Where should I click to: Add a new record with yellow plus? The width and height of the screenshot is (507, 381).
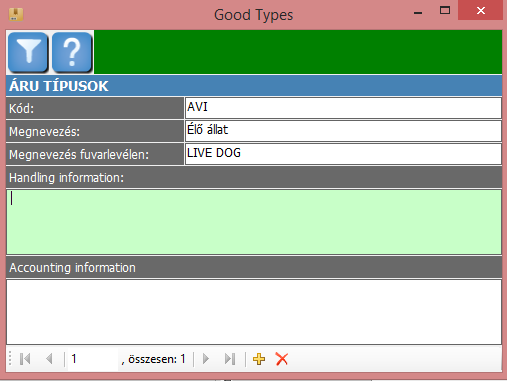pos(259,359)
